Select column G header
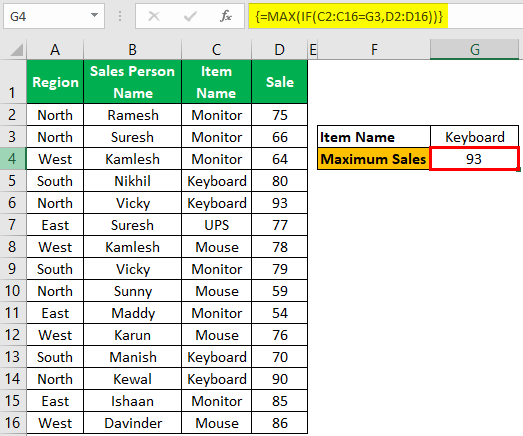 [474, 50]
